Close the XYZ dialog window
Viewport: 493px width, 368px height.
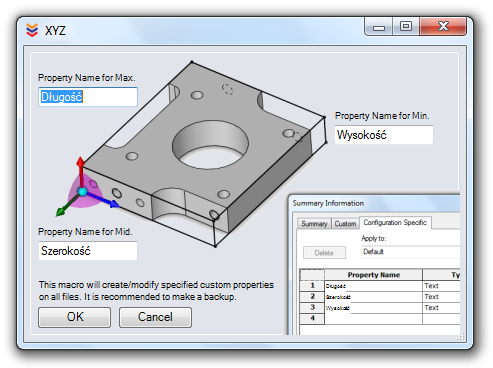pyautogui.click(x=443, y=26)
